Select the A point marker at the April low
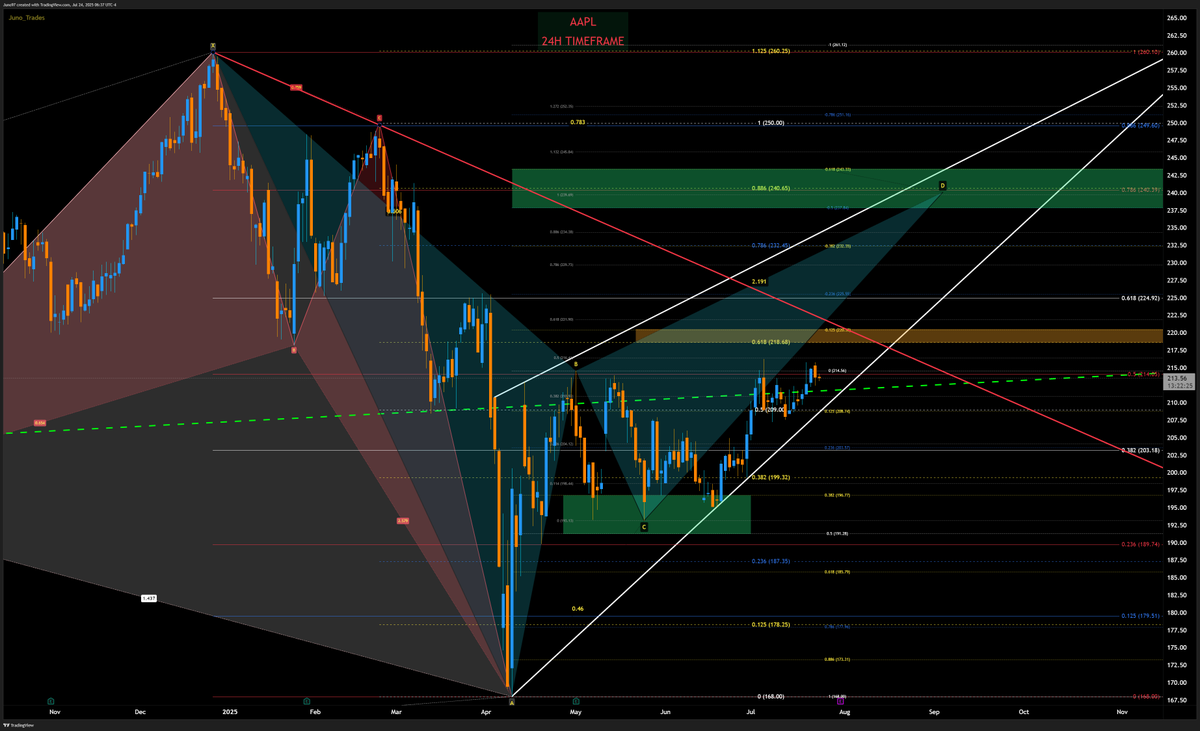 (511, 702)
